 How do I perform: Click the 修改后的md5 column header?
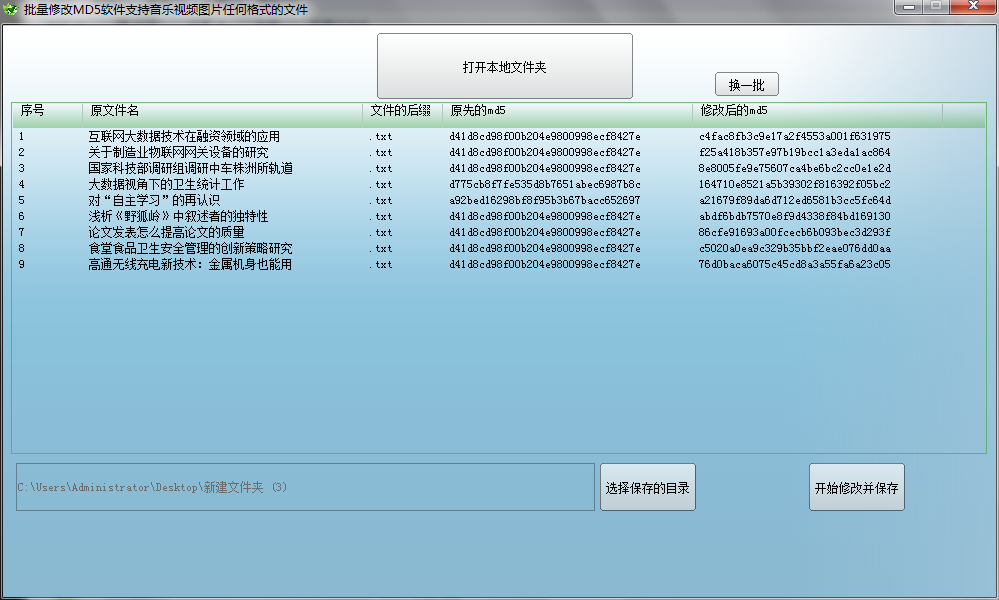coord(816,110)
